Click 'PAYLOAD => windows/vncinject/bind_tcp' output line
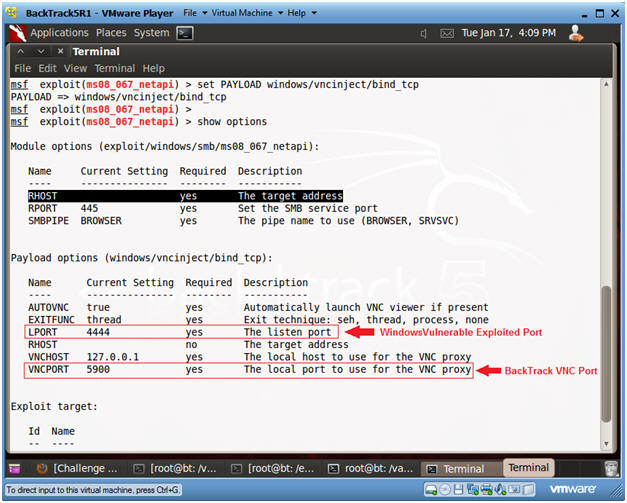 click(x=118, y=97)
